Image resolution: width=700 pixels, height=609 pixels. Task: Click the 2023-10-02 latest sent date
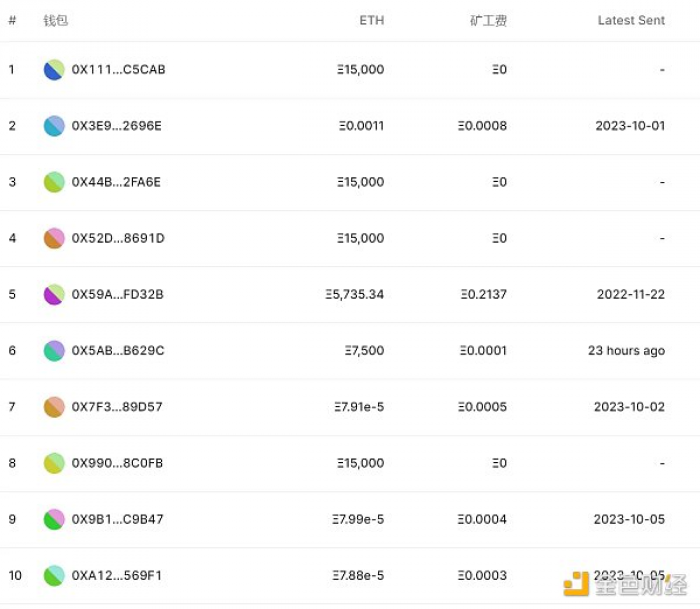[629, 407]
